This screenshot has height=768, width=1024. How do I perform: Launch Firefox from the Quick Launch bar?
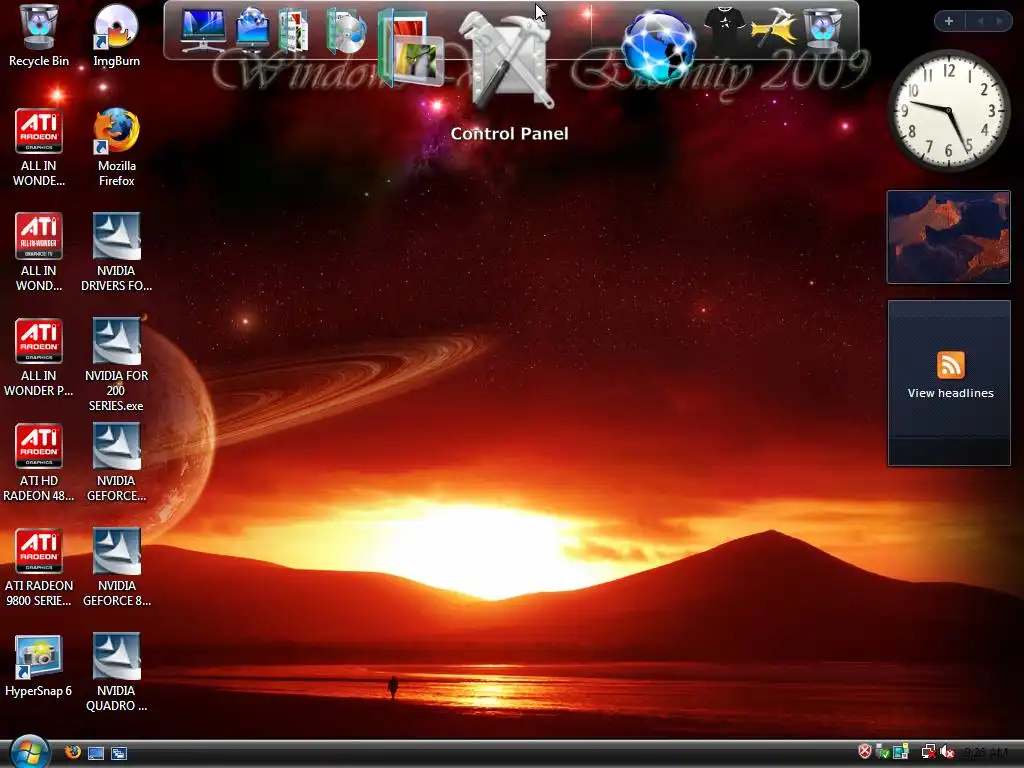click(x=73, y=752)
